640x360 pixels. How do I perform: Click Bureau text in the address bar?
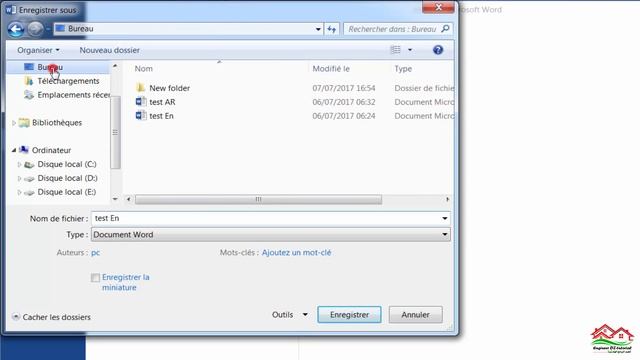[x=80, y=29]
